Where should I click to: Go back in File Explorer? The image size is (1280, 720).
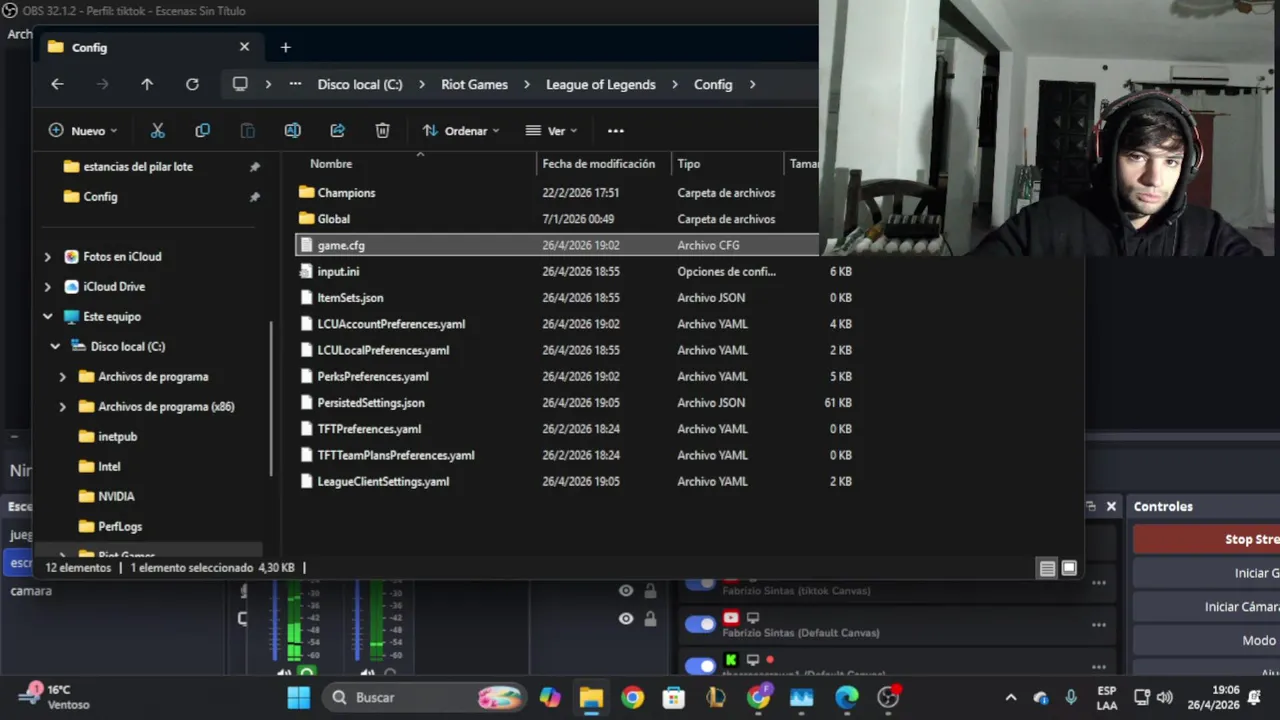pyautogui.click(x=57, y=85)
